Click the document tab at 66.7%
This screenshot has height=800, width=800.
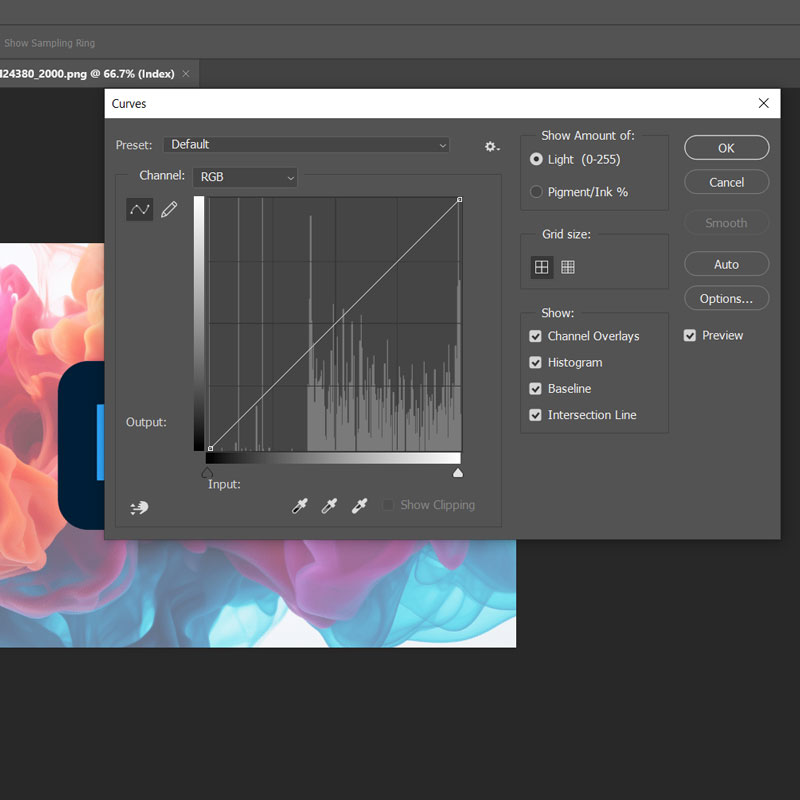point(88,74)
